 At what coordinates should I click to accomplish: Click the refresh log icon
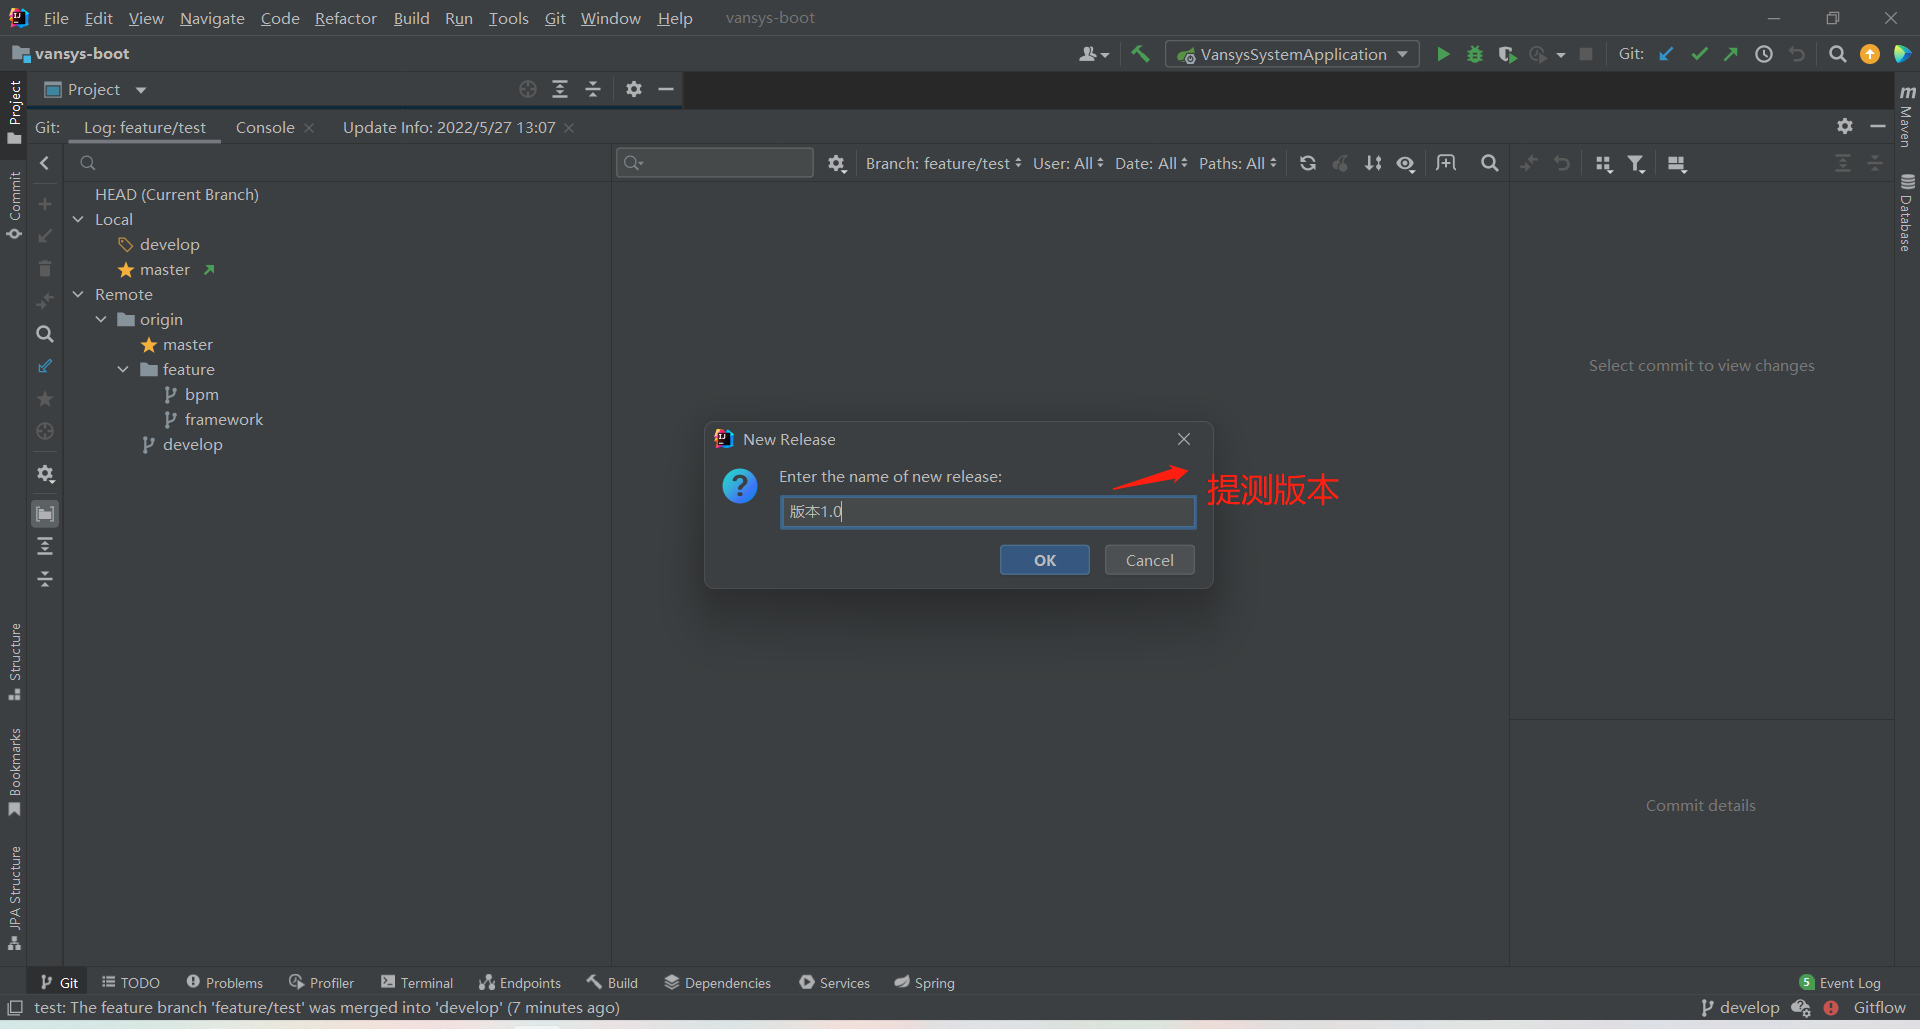click(1307, 164)
